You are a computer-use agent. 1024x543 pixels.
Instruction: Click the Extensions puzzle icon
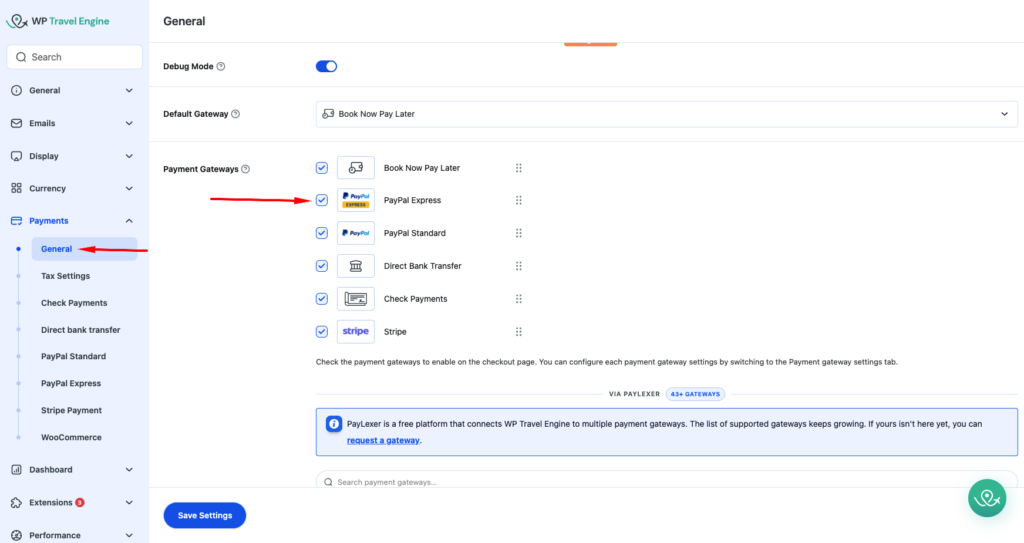(16, 502)
